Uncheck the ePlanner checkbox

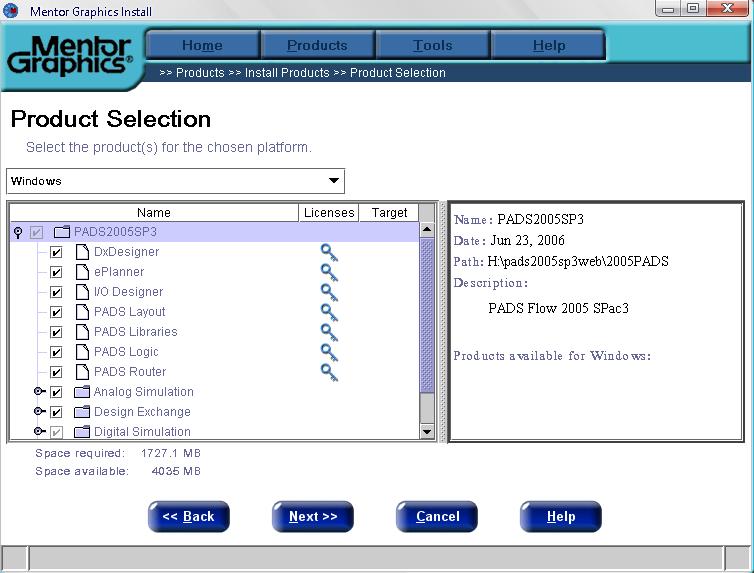[56, 273]
